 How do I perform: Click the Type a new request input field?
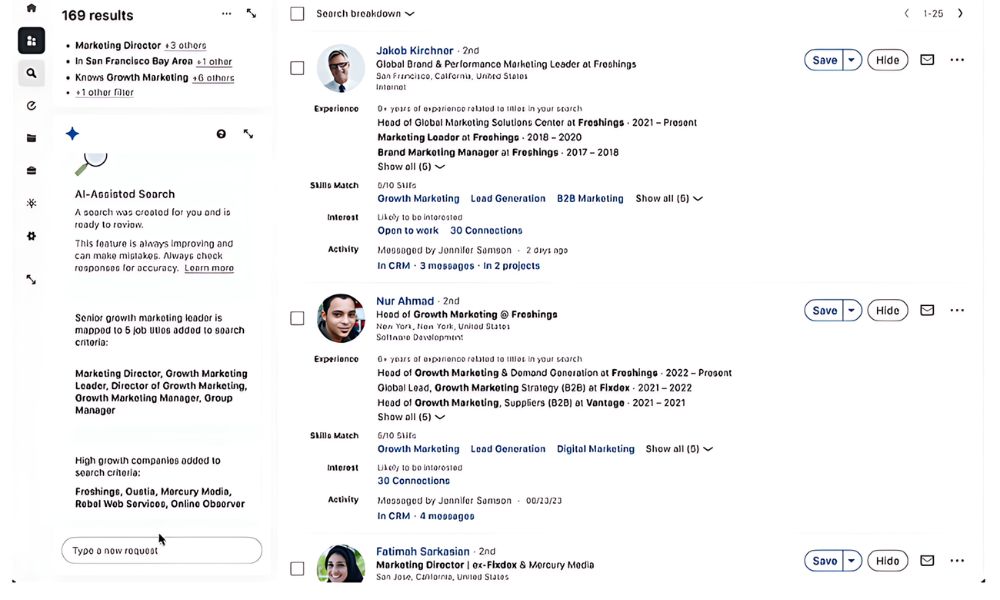point(160,550)
